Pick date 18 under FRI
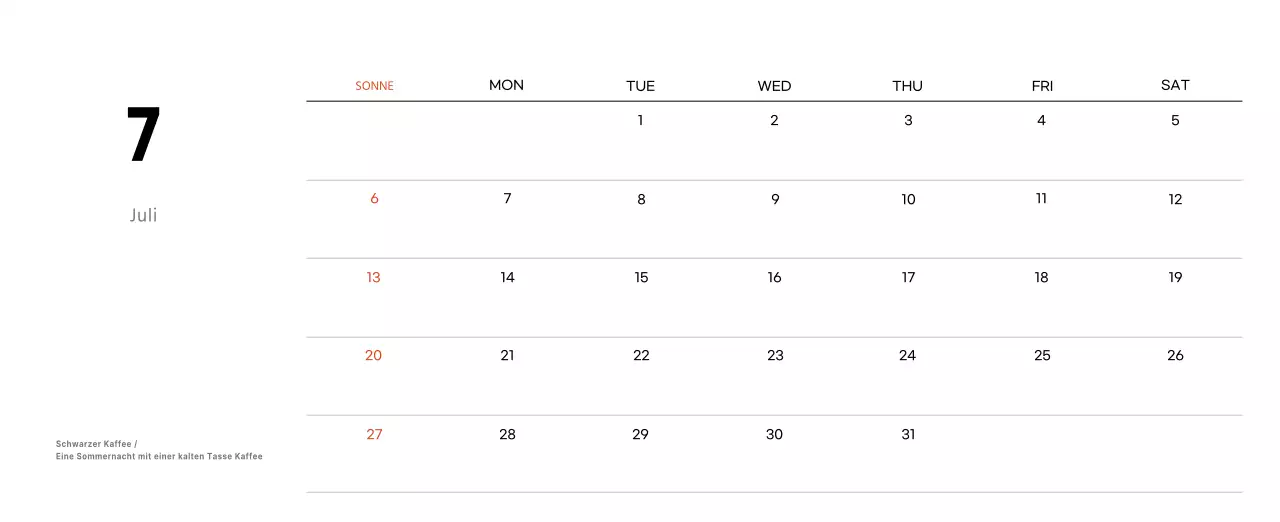Image resolution: width=1280 pixels, height=522 pixels. (x=1041, y=277)
